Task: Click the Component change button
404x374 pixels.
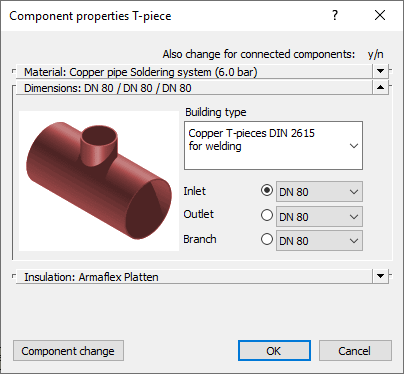Action: pos(68,351)
